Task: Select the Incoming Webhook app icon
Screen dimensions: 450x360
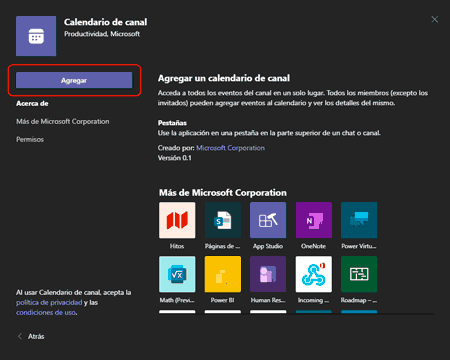Action: click(314, 274)
